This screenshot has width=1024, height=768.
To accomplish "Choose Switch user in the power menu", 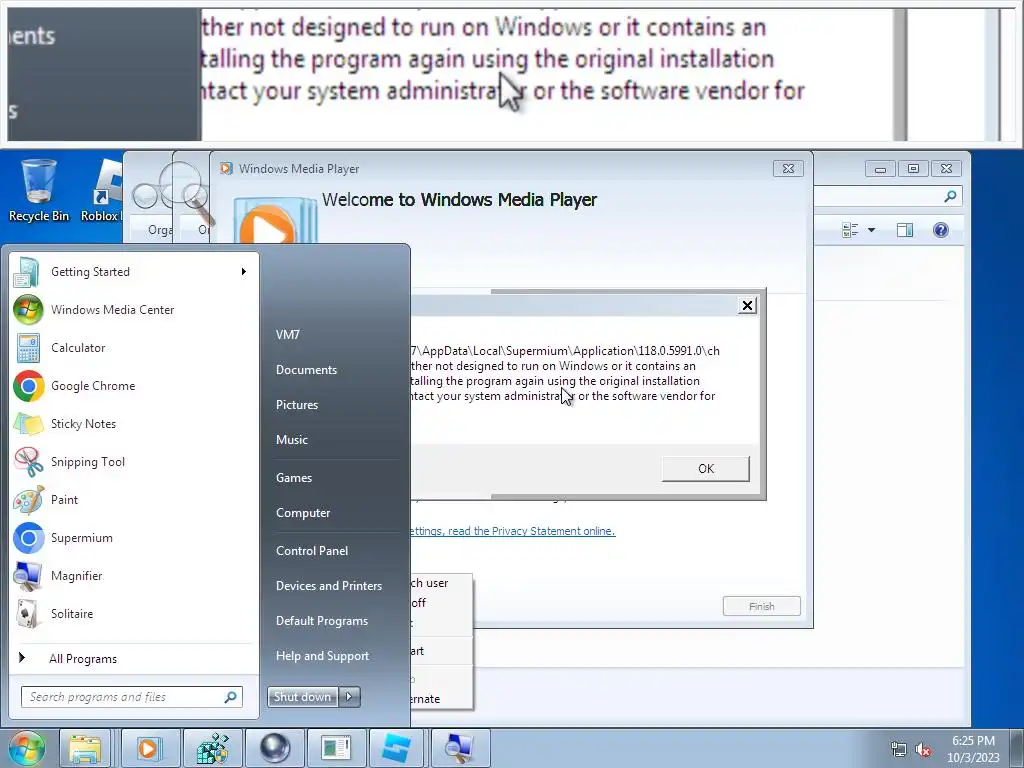I will pyautogui.click(x=440, y=583).
